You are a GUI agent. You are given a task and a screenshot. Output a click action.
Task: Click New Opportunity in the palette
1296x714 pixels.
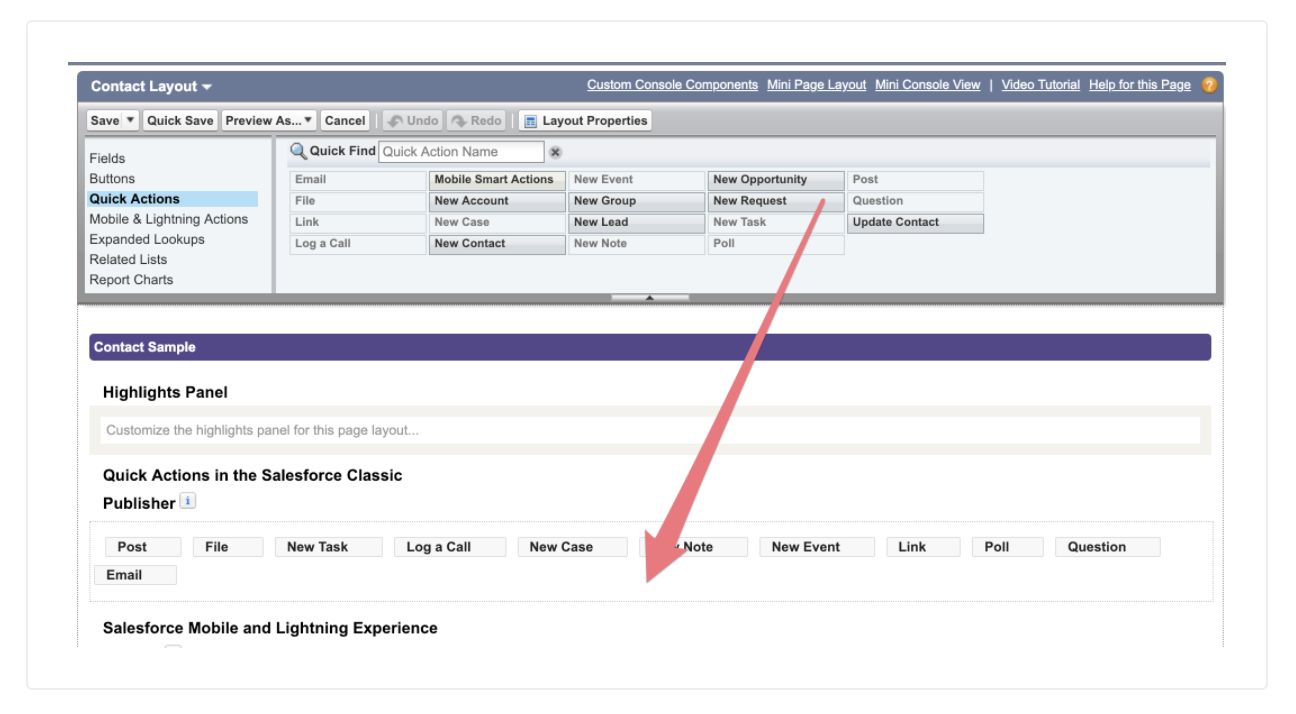(776, 180)
